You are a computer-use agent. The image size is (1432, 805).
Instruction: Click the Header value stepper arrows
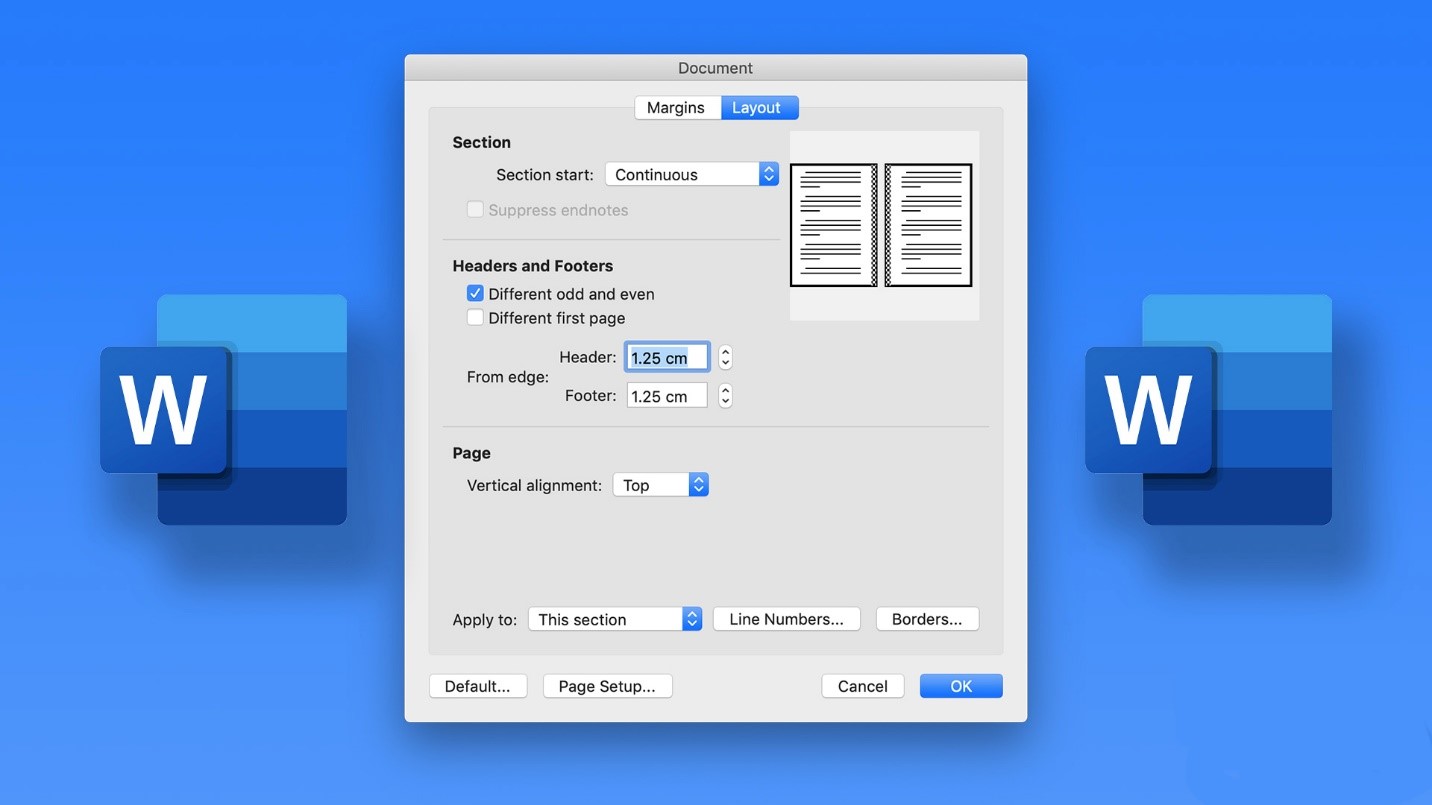[726, 357]
